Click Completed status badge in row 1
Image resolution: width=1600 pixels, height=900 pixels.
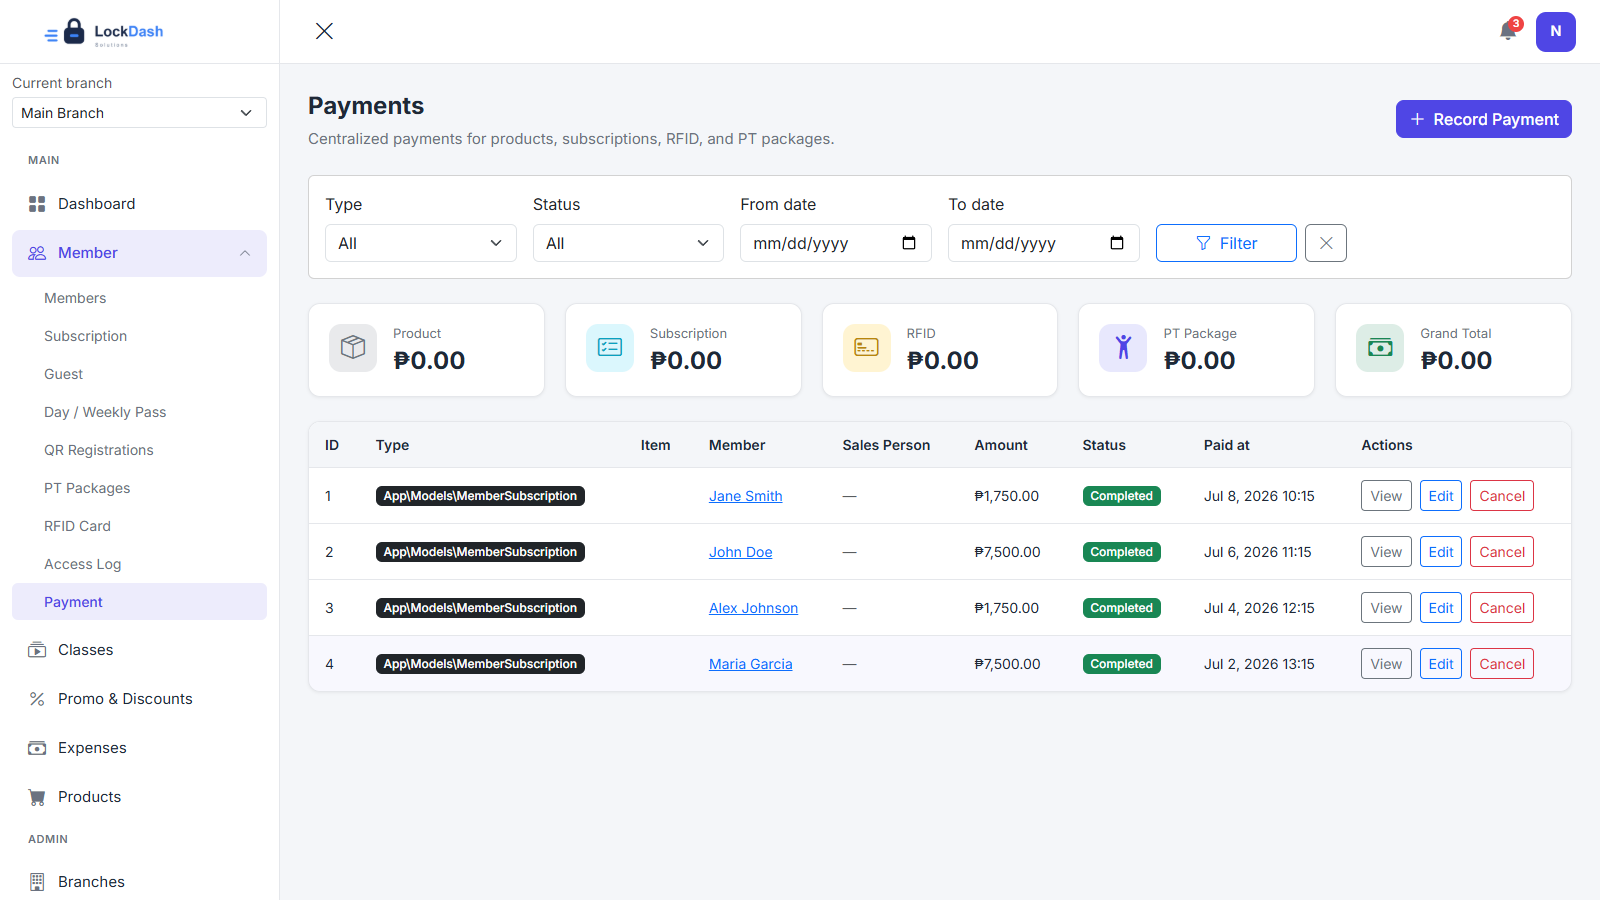(x=1122, y=496)
